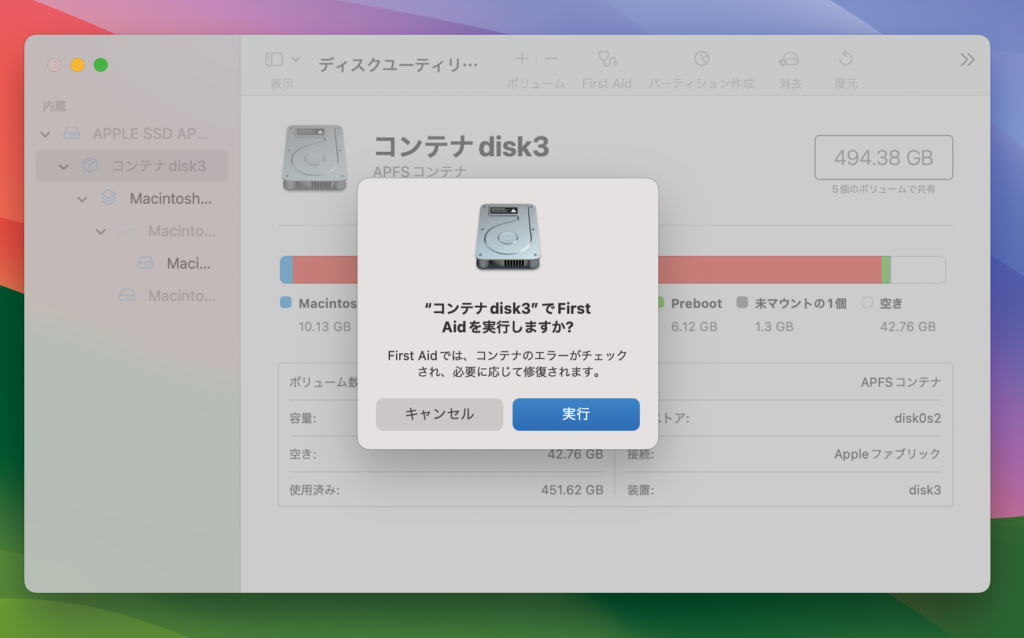Select コンテナ disk3 in the sidebar

click(x=132, y=166)
